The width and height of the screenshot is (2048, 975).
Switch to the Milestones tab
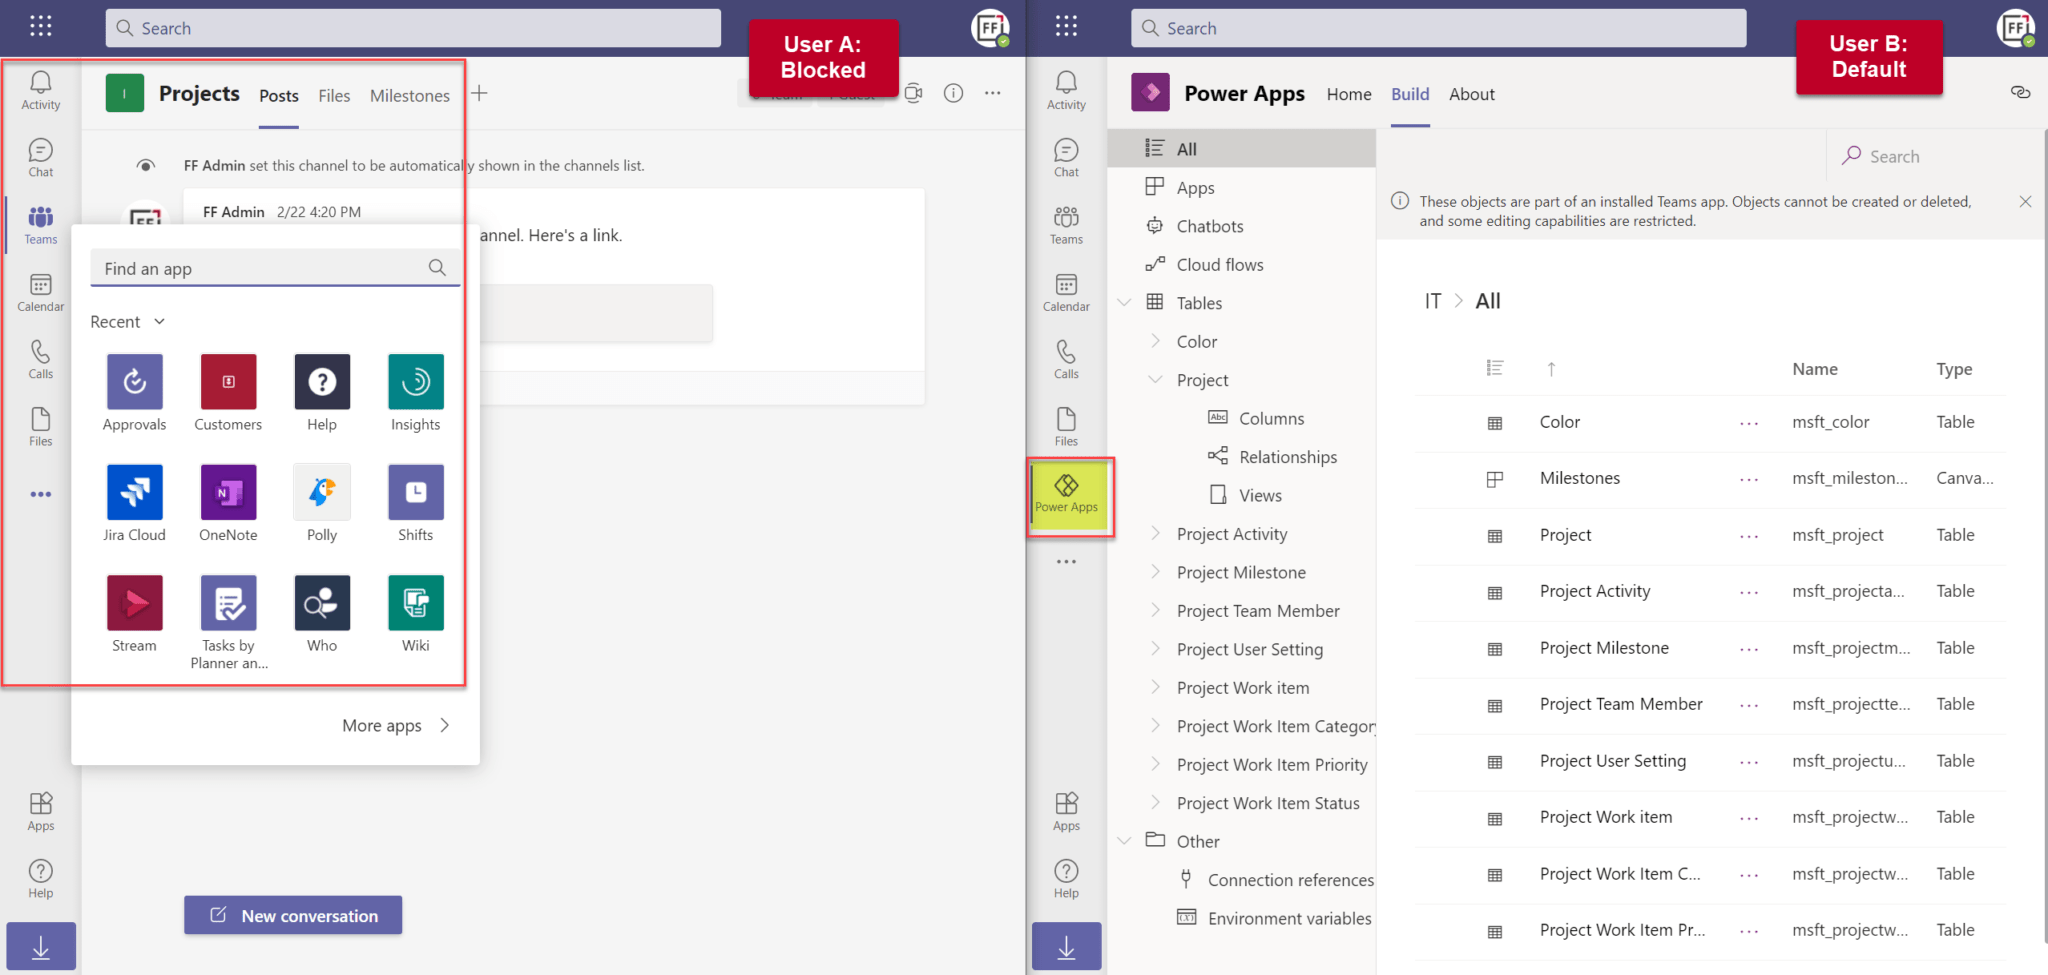pos(409,95)
